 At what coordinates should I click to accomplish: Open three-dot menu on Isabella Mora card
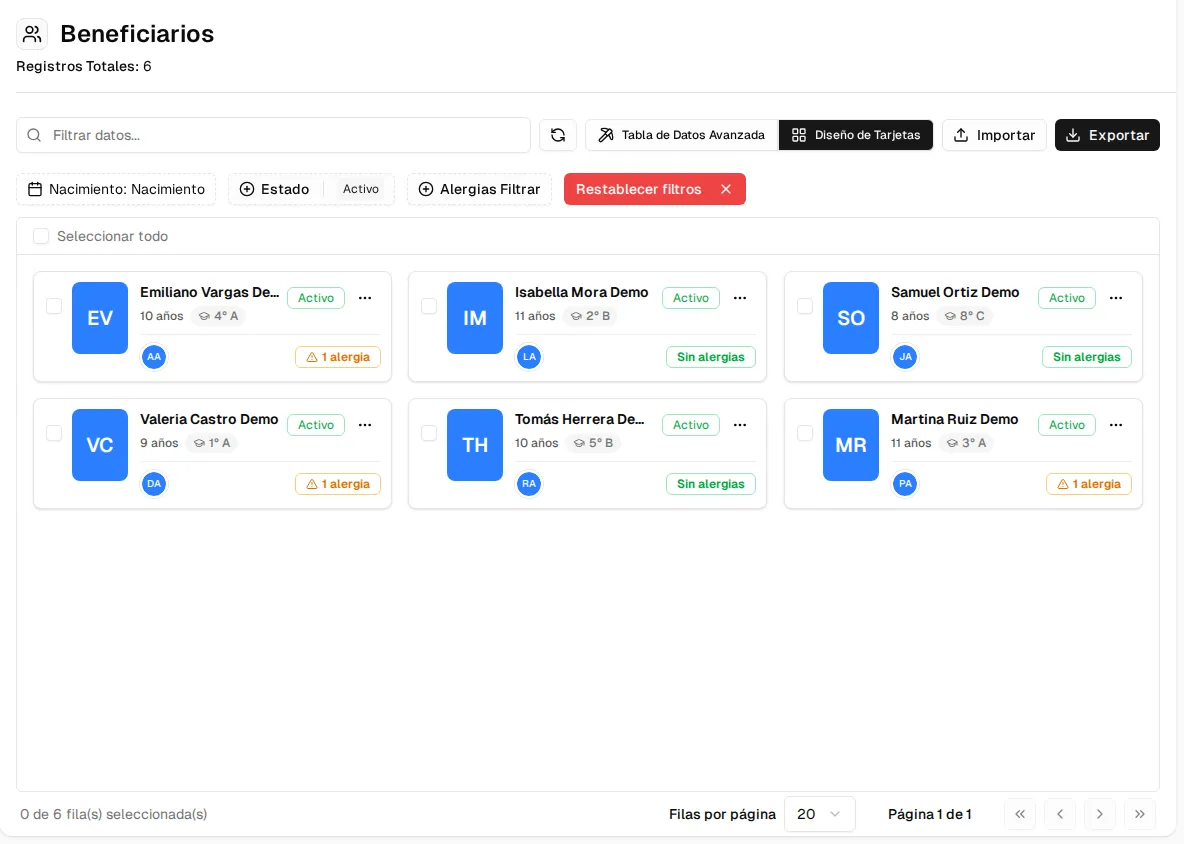pyautogui.click(x=740, y=298)
